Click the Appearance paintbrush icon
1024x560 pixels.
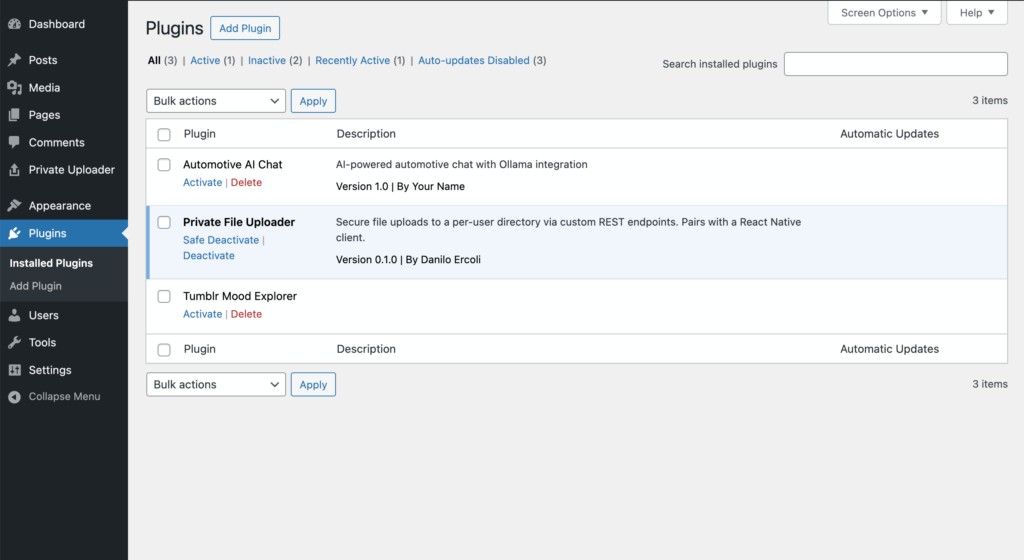14,206
